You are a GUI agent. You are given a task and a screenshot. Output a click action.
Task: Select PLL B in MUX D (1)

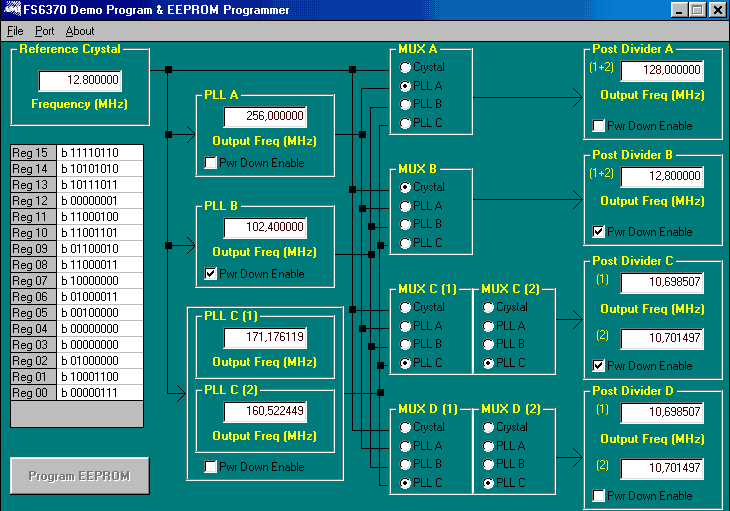pyautogui.click(x=405, y=465)
